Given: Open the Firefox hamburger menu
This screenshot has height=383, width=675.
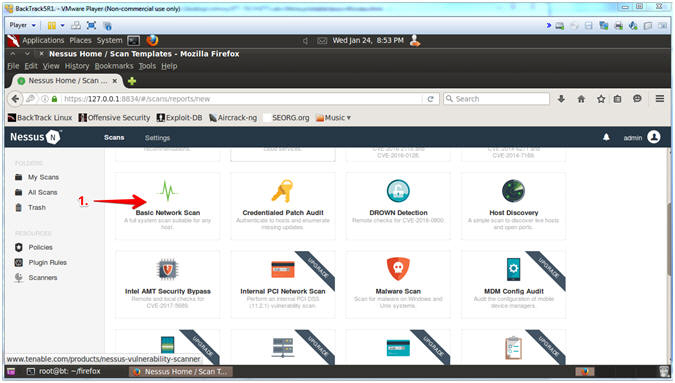Looking at the screenshot, I should (x=660, y=99).
